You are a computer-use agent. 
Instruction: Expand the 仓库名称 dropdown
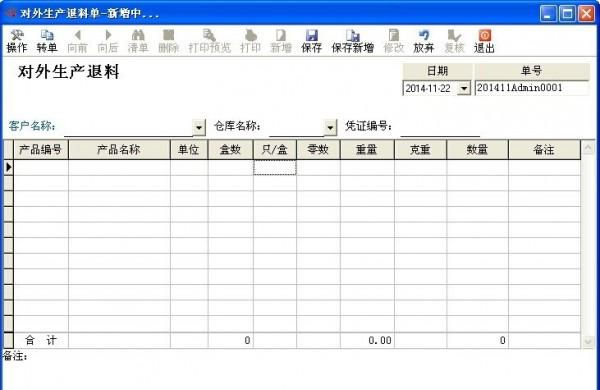click(330, 127)
